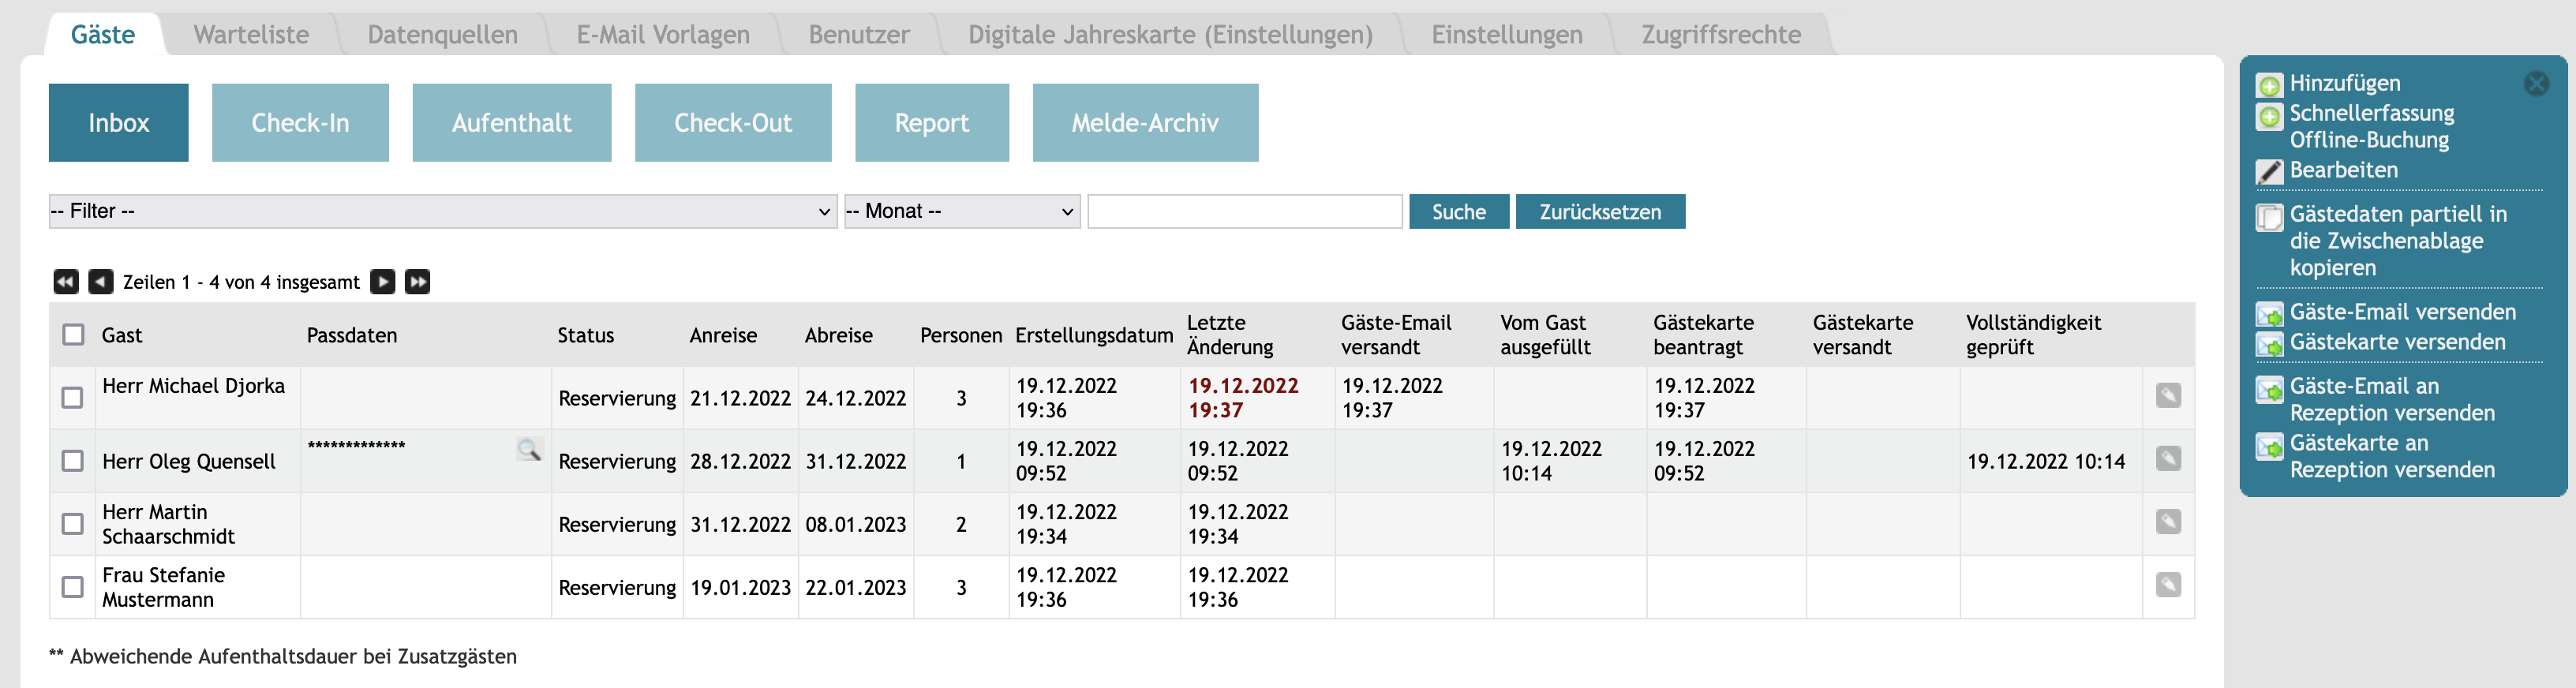Click the search text field

[1244, 212]
